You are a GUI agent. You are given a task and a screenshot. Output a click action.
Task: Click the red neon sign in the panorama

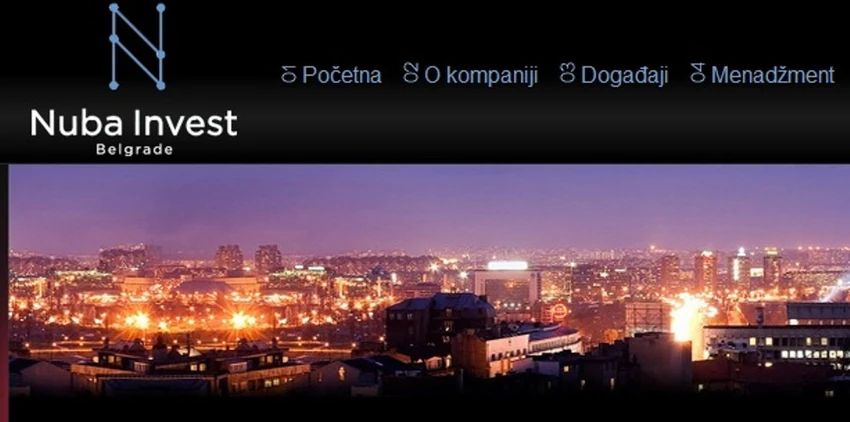tap(559, 312)
